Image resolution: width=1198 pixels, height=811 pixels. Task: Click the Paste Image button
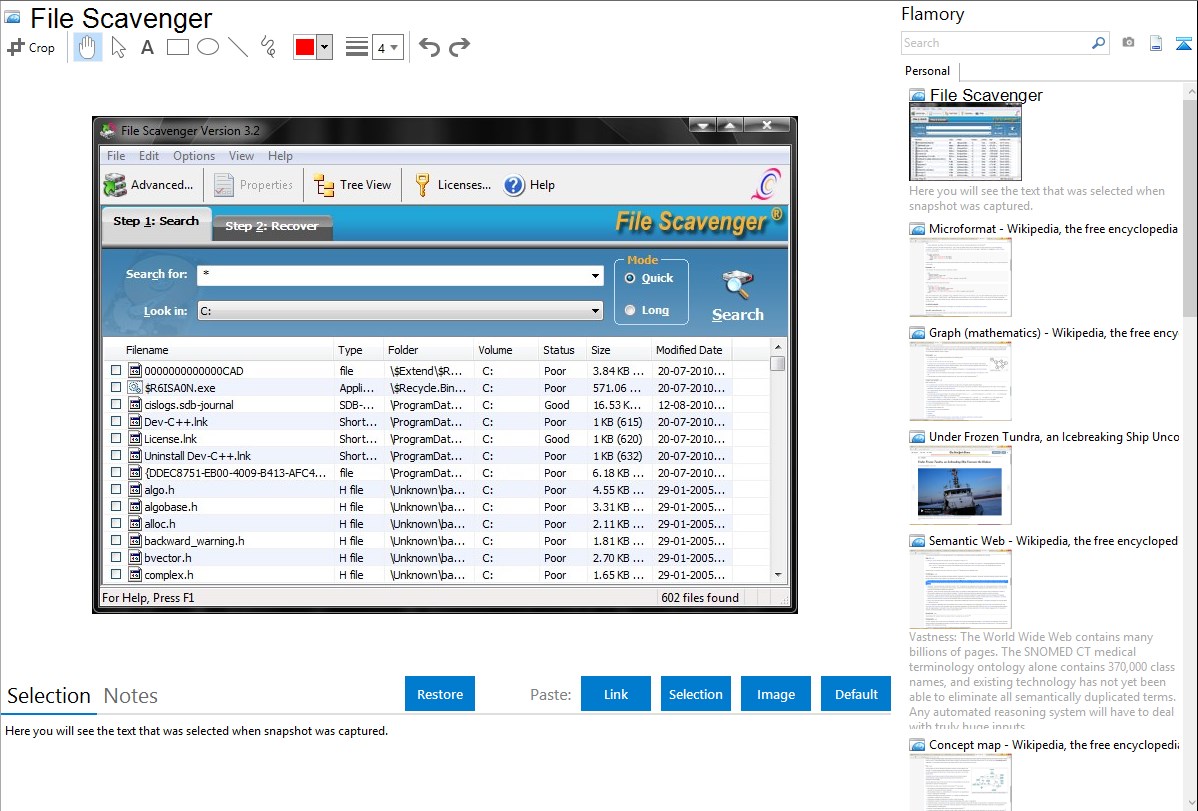pyautogui.click(x=775, y=694)
